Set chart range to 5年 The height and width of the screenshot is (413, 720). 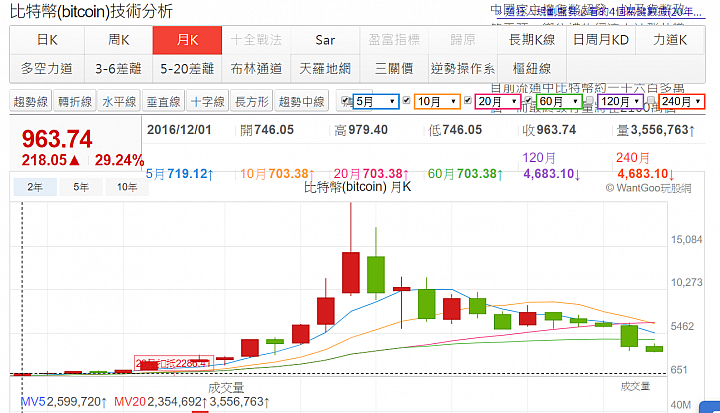(81, 187)
